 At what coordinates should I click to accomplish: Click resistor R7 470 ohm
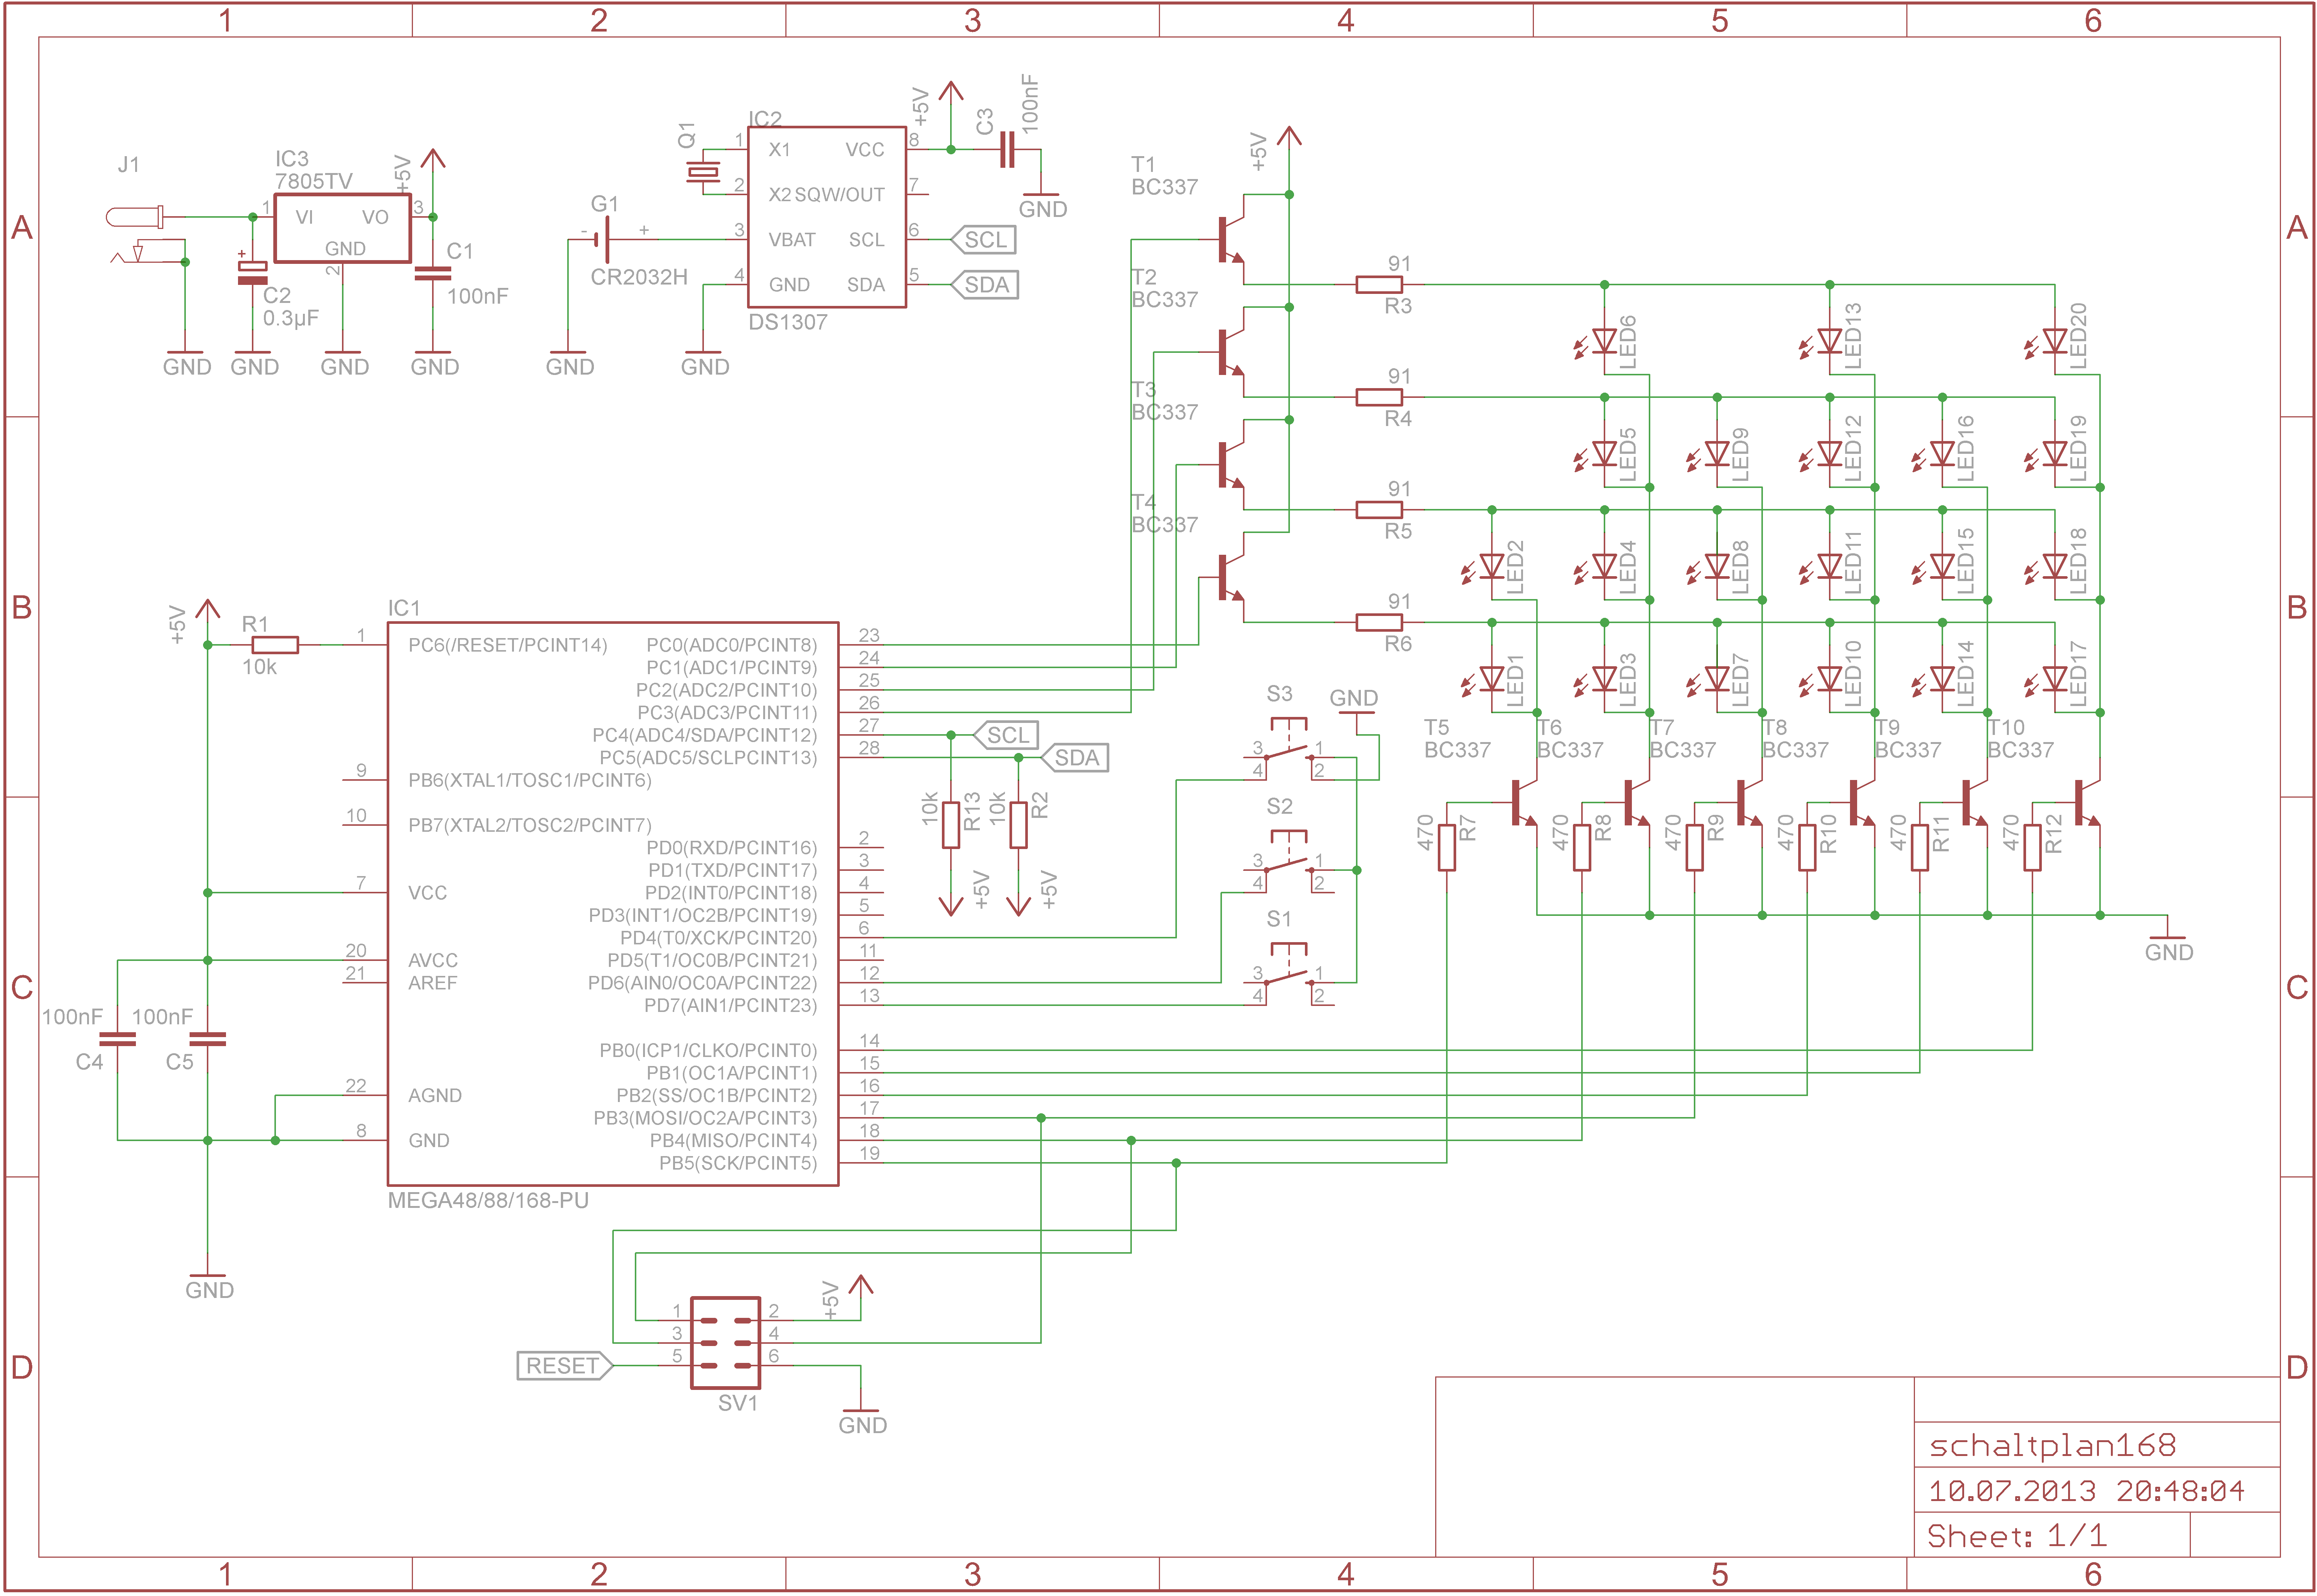coord(1447,848)
